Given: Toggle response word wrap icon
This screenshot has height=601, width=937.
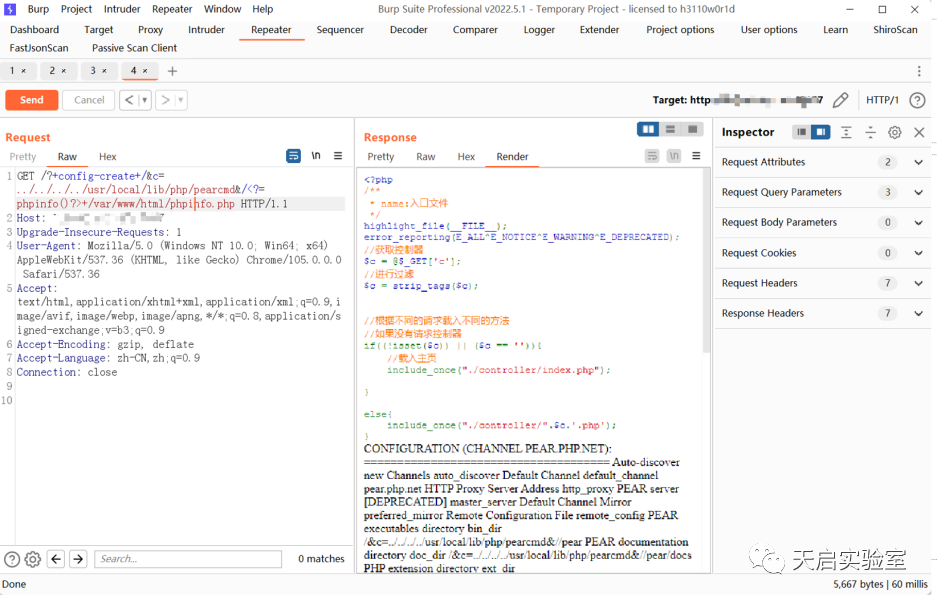Looking at the screenshot, I should [652, 156].
